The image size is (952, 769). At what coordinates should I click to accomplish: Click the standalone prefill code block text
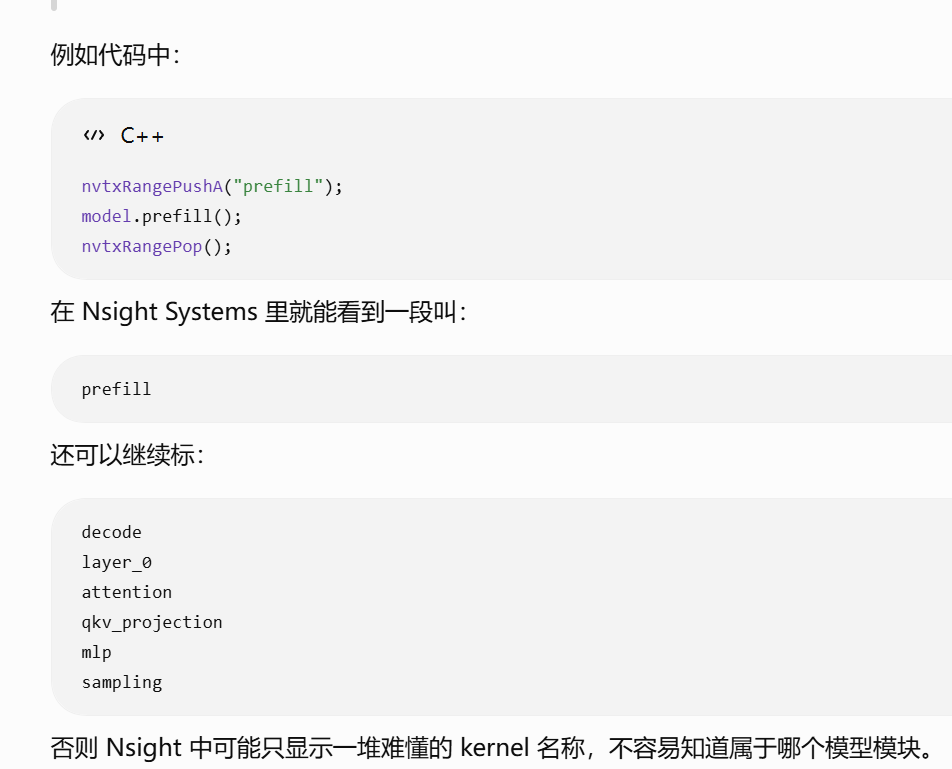coord(116,389)
